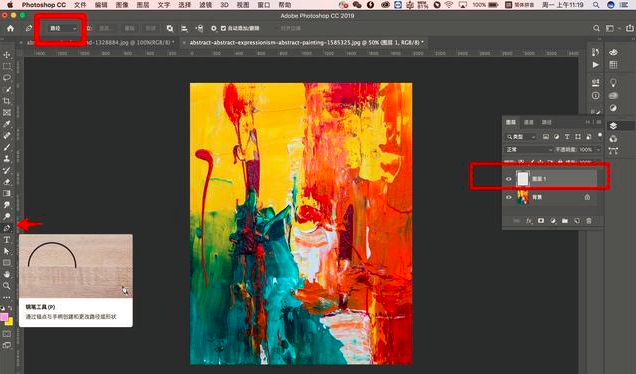Open the pen options gear menu

(214, 28)
